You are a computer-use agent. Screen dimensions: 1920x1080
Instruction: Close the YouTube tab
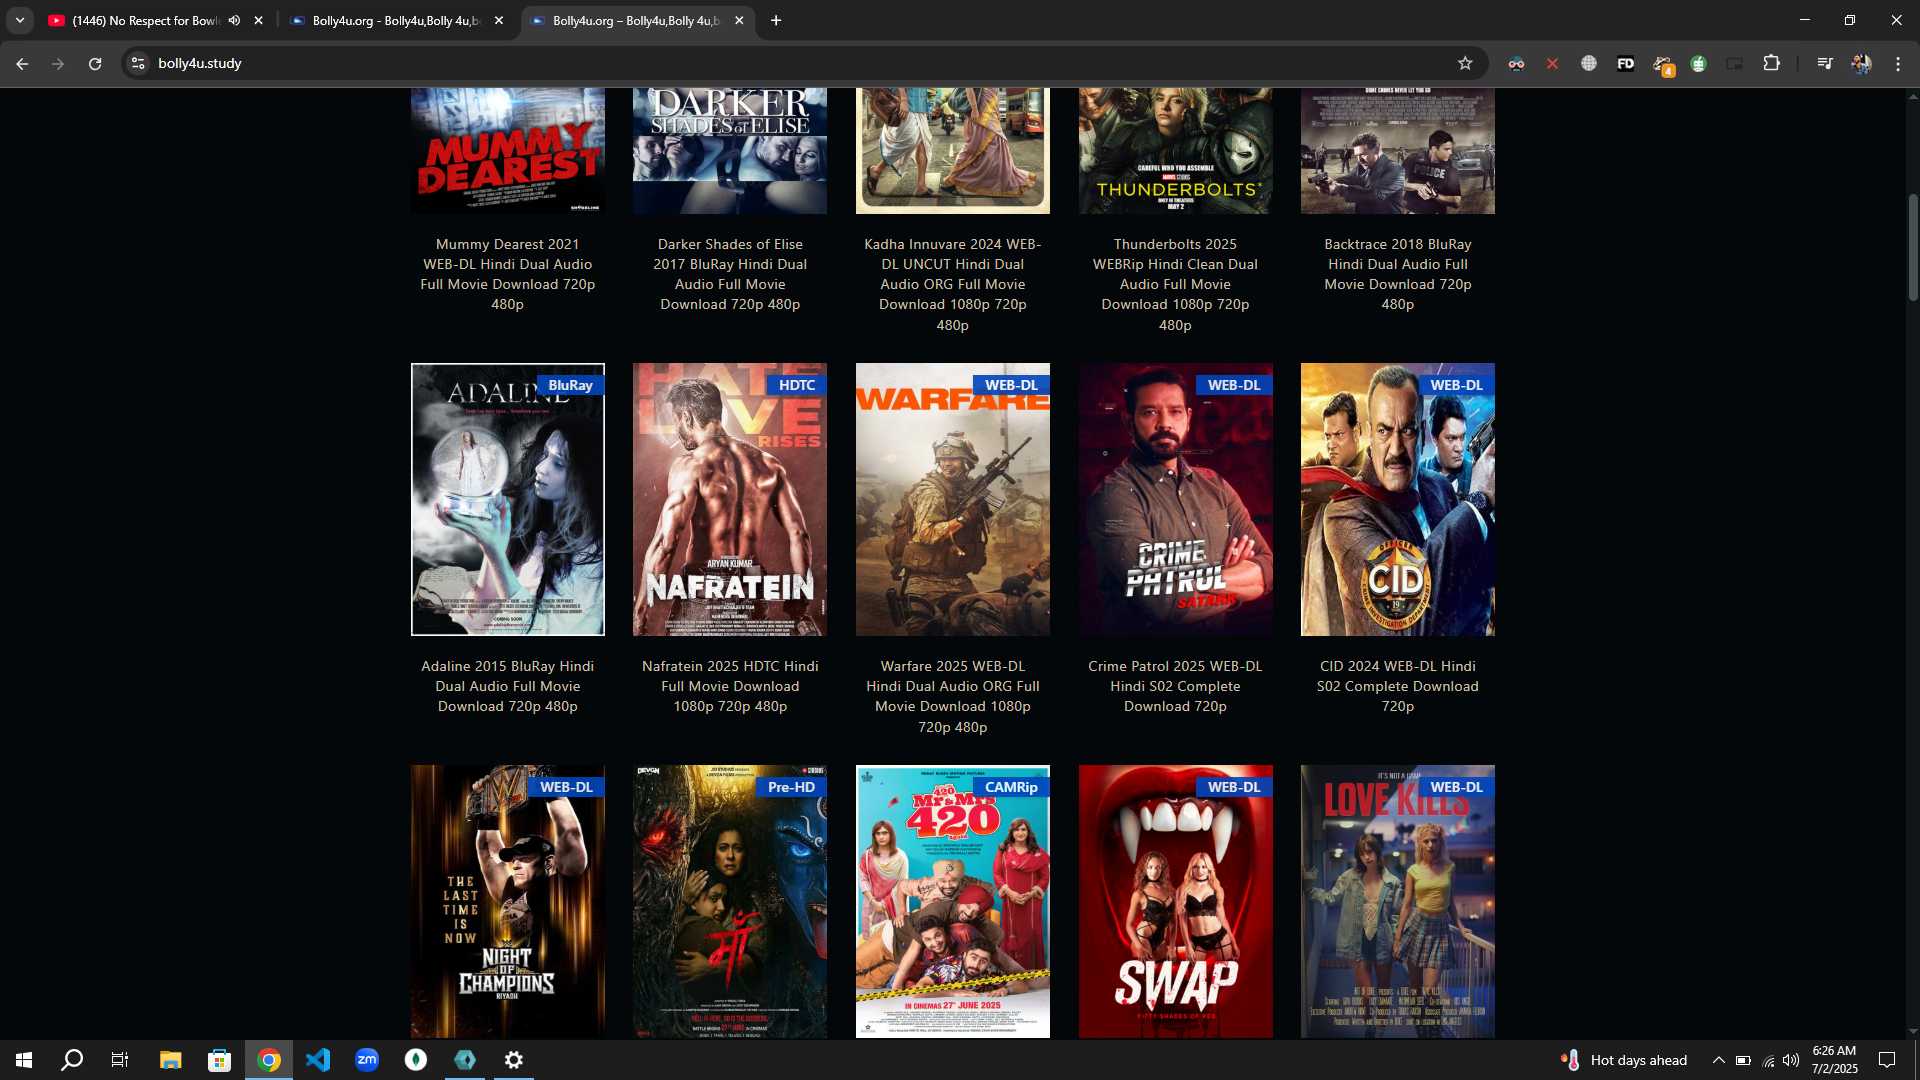(x=259, y=20)
